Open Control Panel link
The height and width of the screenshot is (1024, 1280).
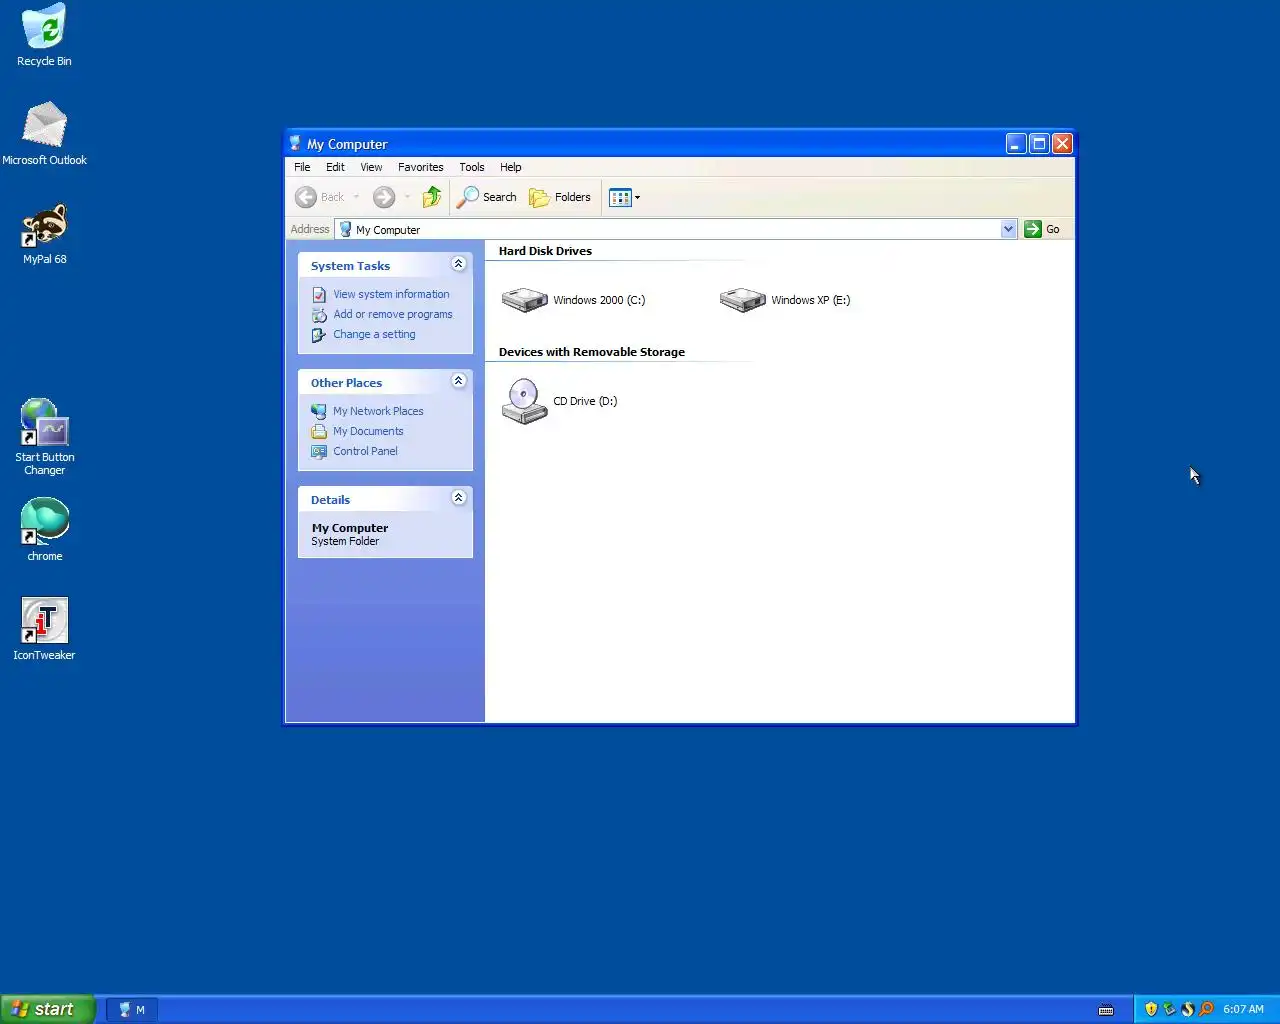click(x=365, y=451)
